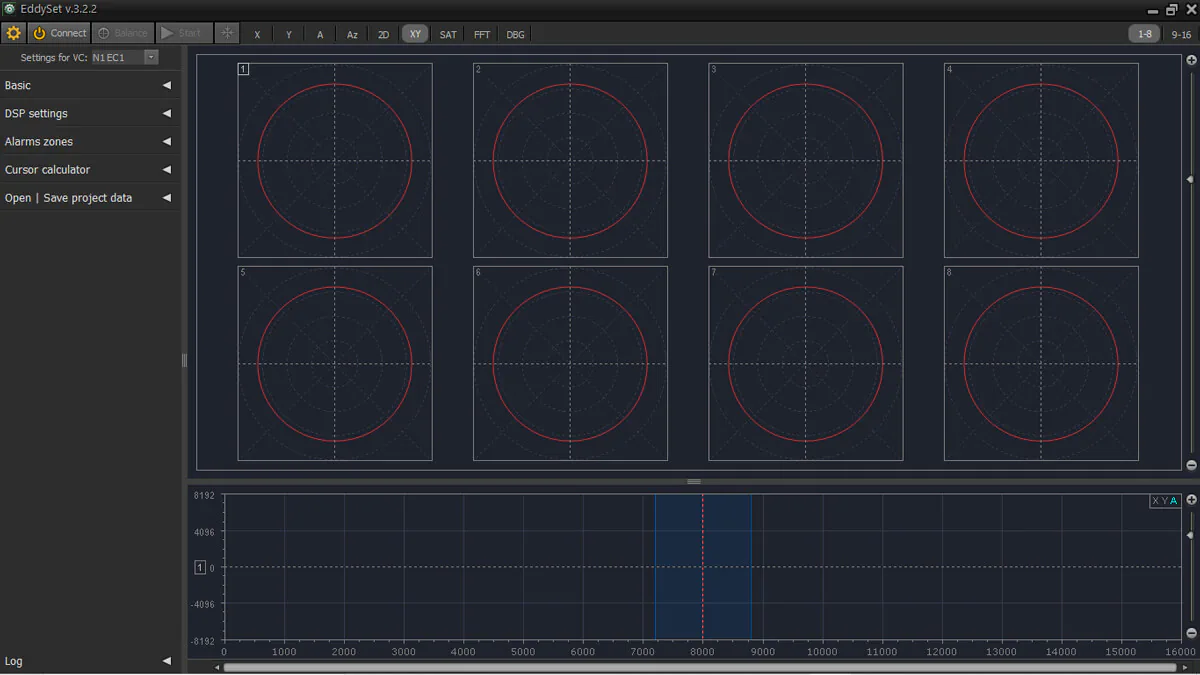Click the snowflake freeze icon in toolbar

228,33
